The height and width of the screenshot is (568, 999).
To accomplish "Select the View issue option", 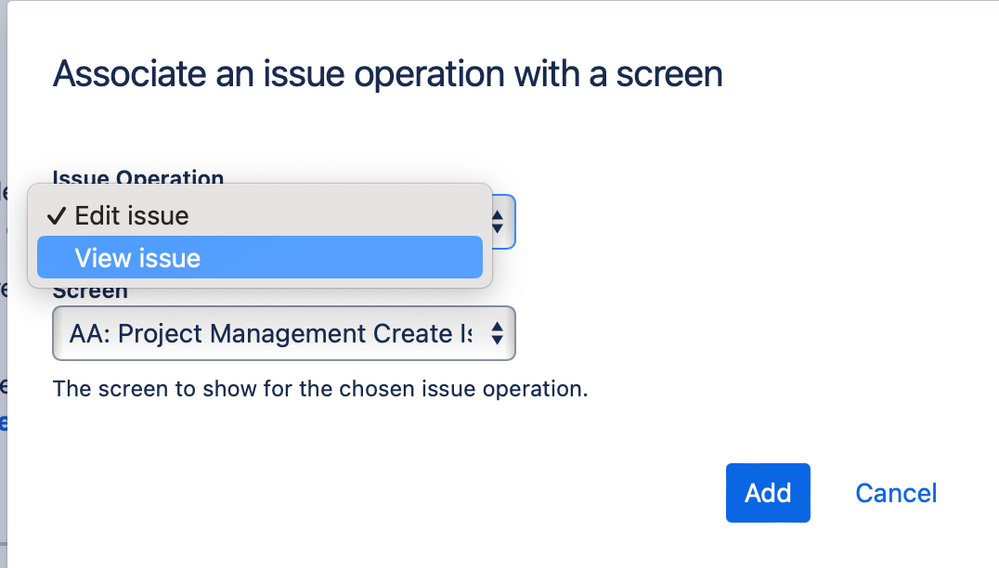I will (x=137, y=258).
